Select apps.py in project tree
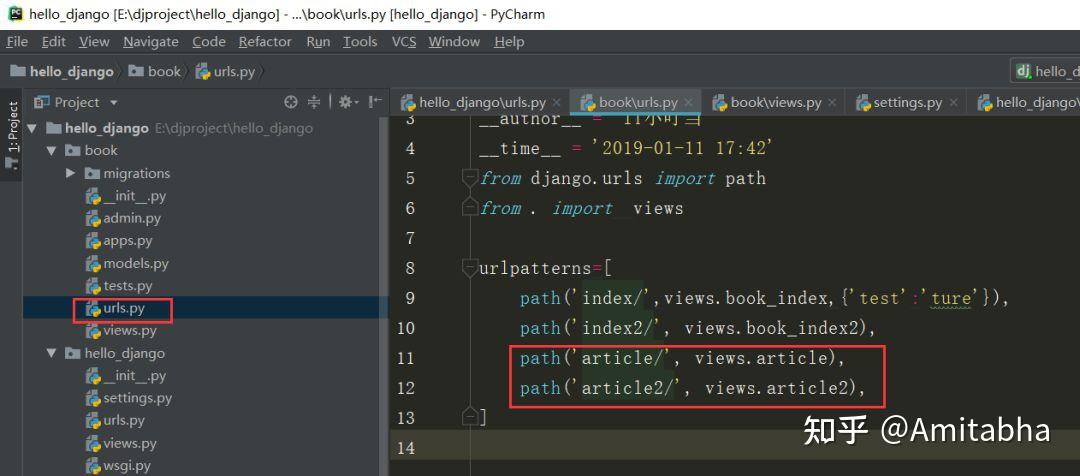1080x476 pixels. 127,241
